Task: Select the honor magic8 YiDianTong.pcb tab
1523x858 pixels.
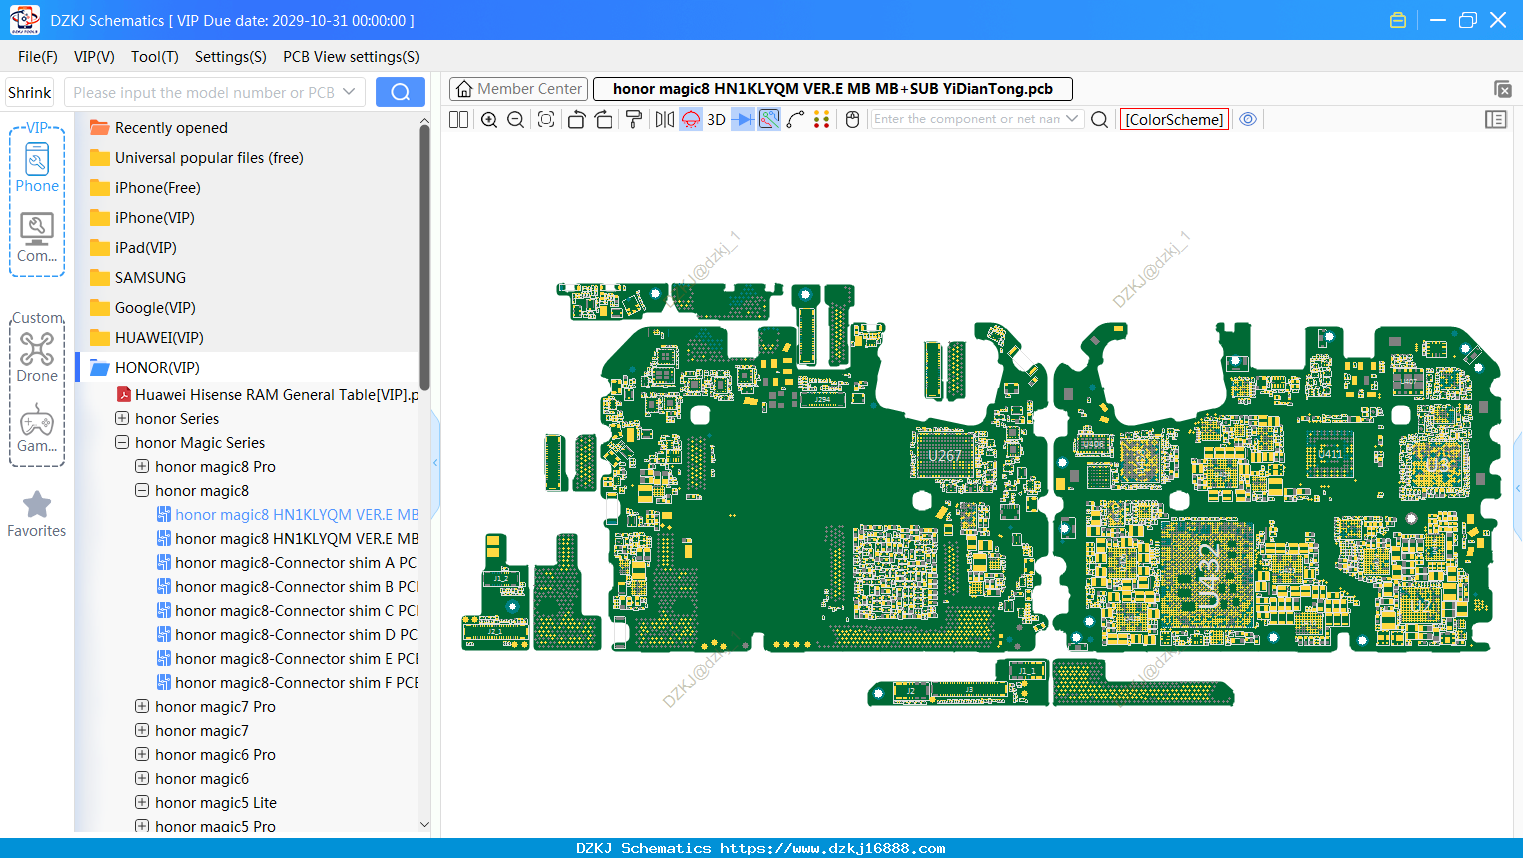Action: click(833, 89)
